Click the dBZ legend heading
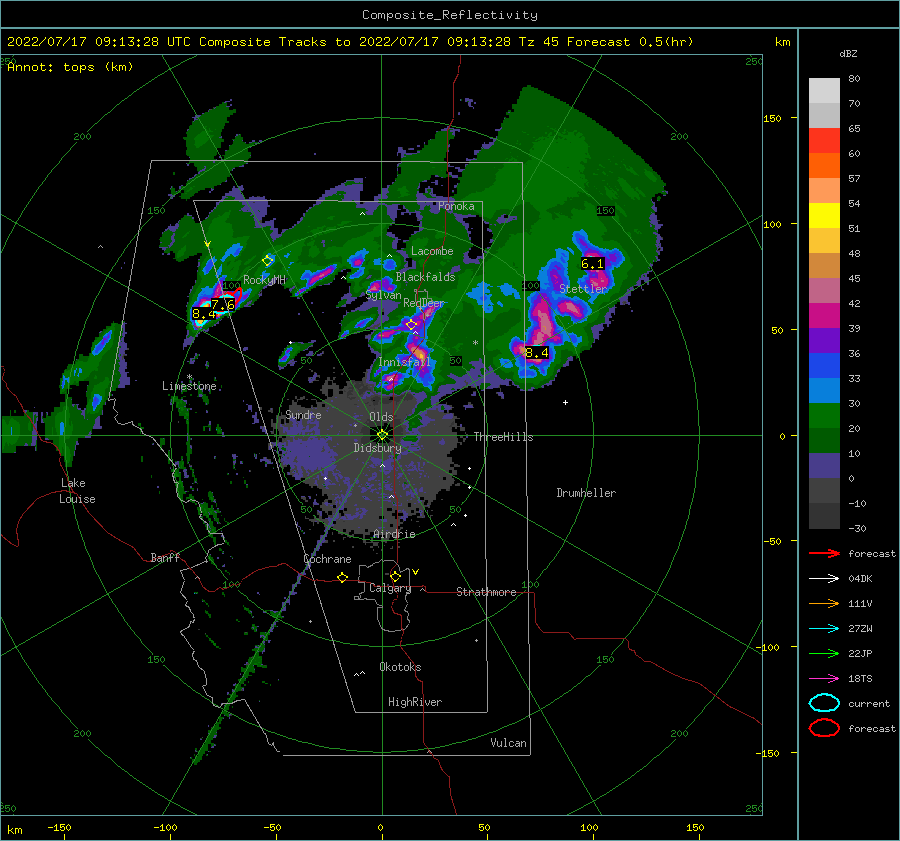 tap(848, 53)
